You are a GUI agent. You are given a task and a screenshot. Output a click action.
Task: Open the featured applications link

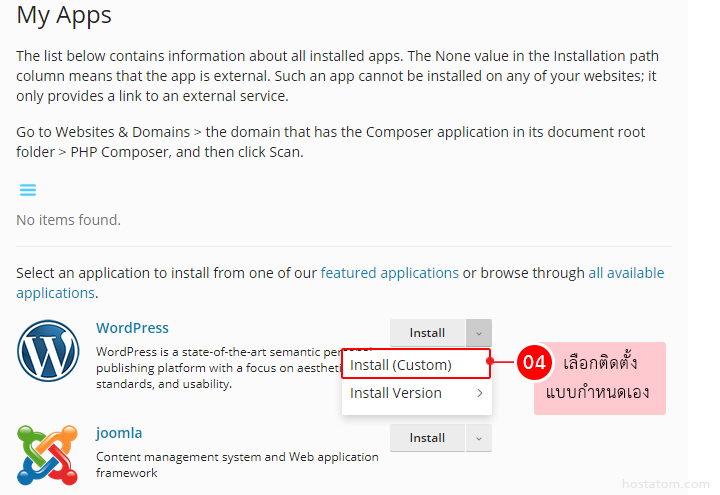389,273
